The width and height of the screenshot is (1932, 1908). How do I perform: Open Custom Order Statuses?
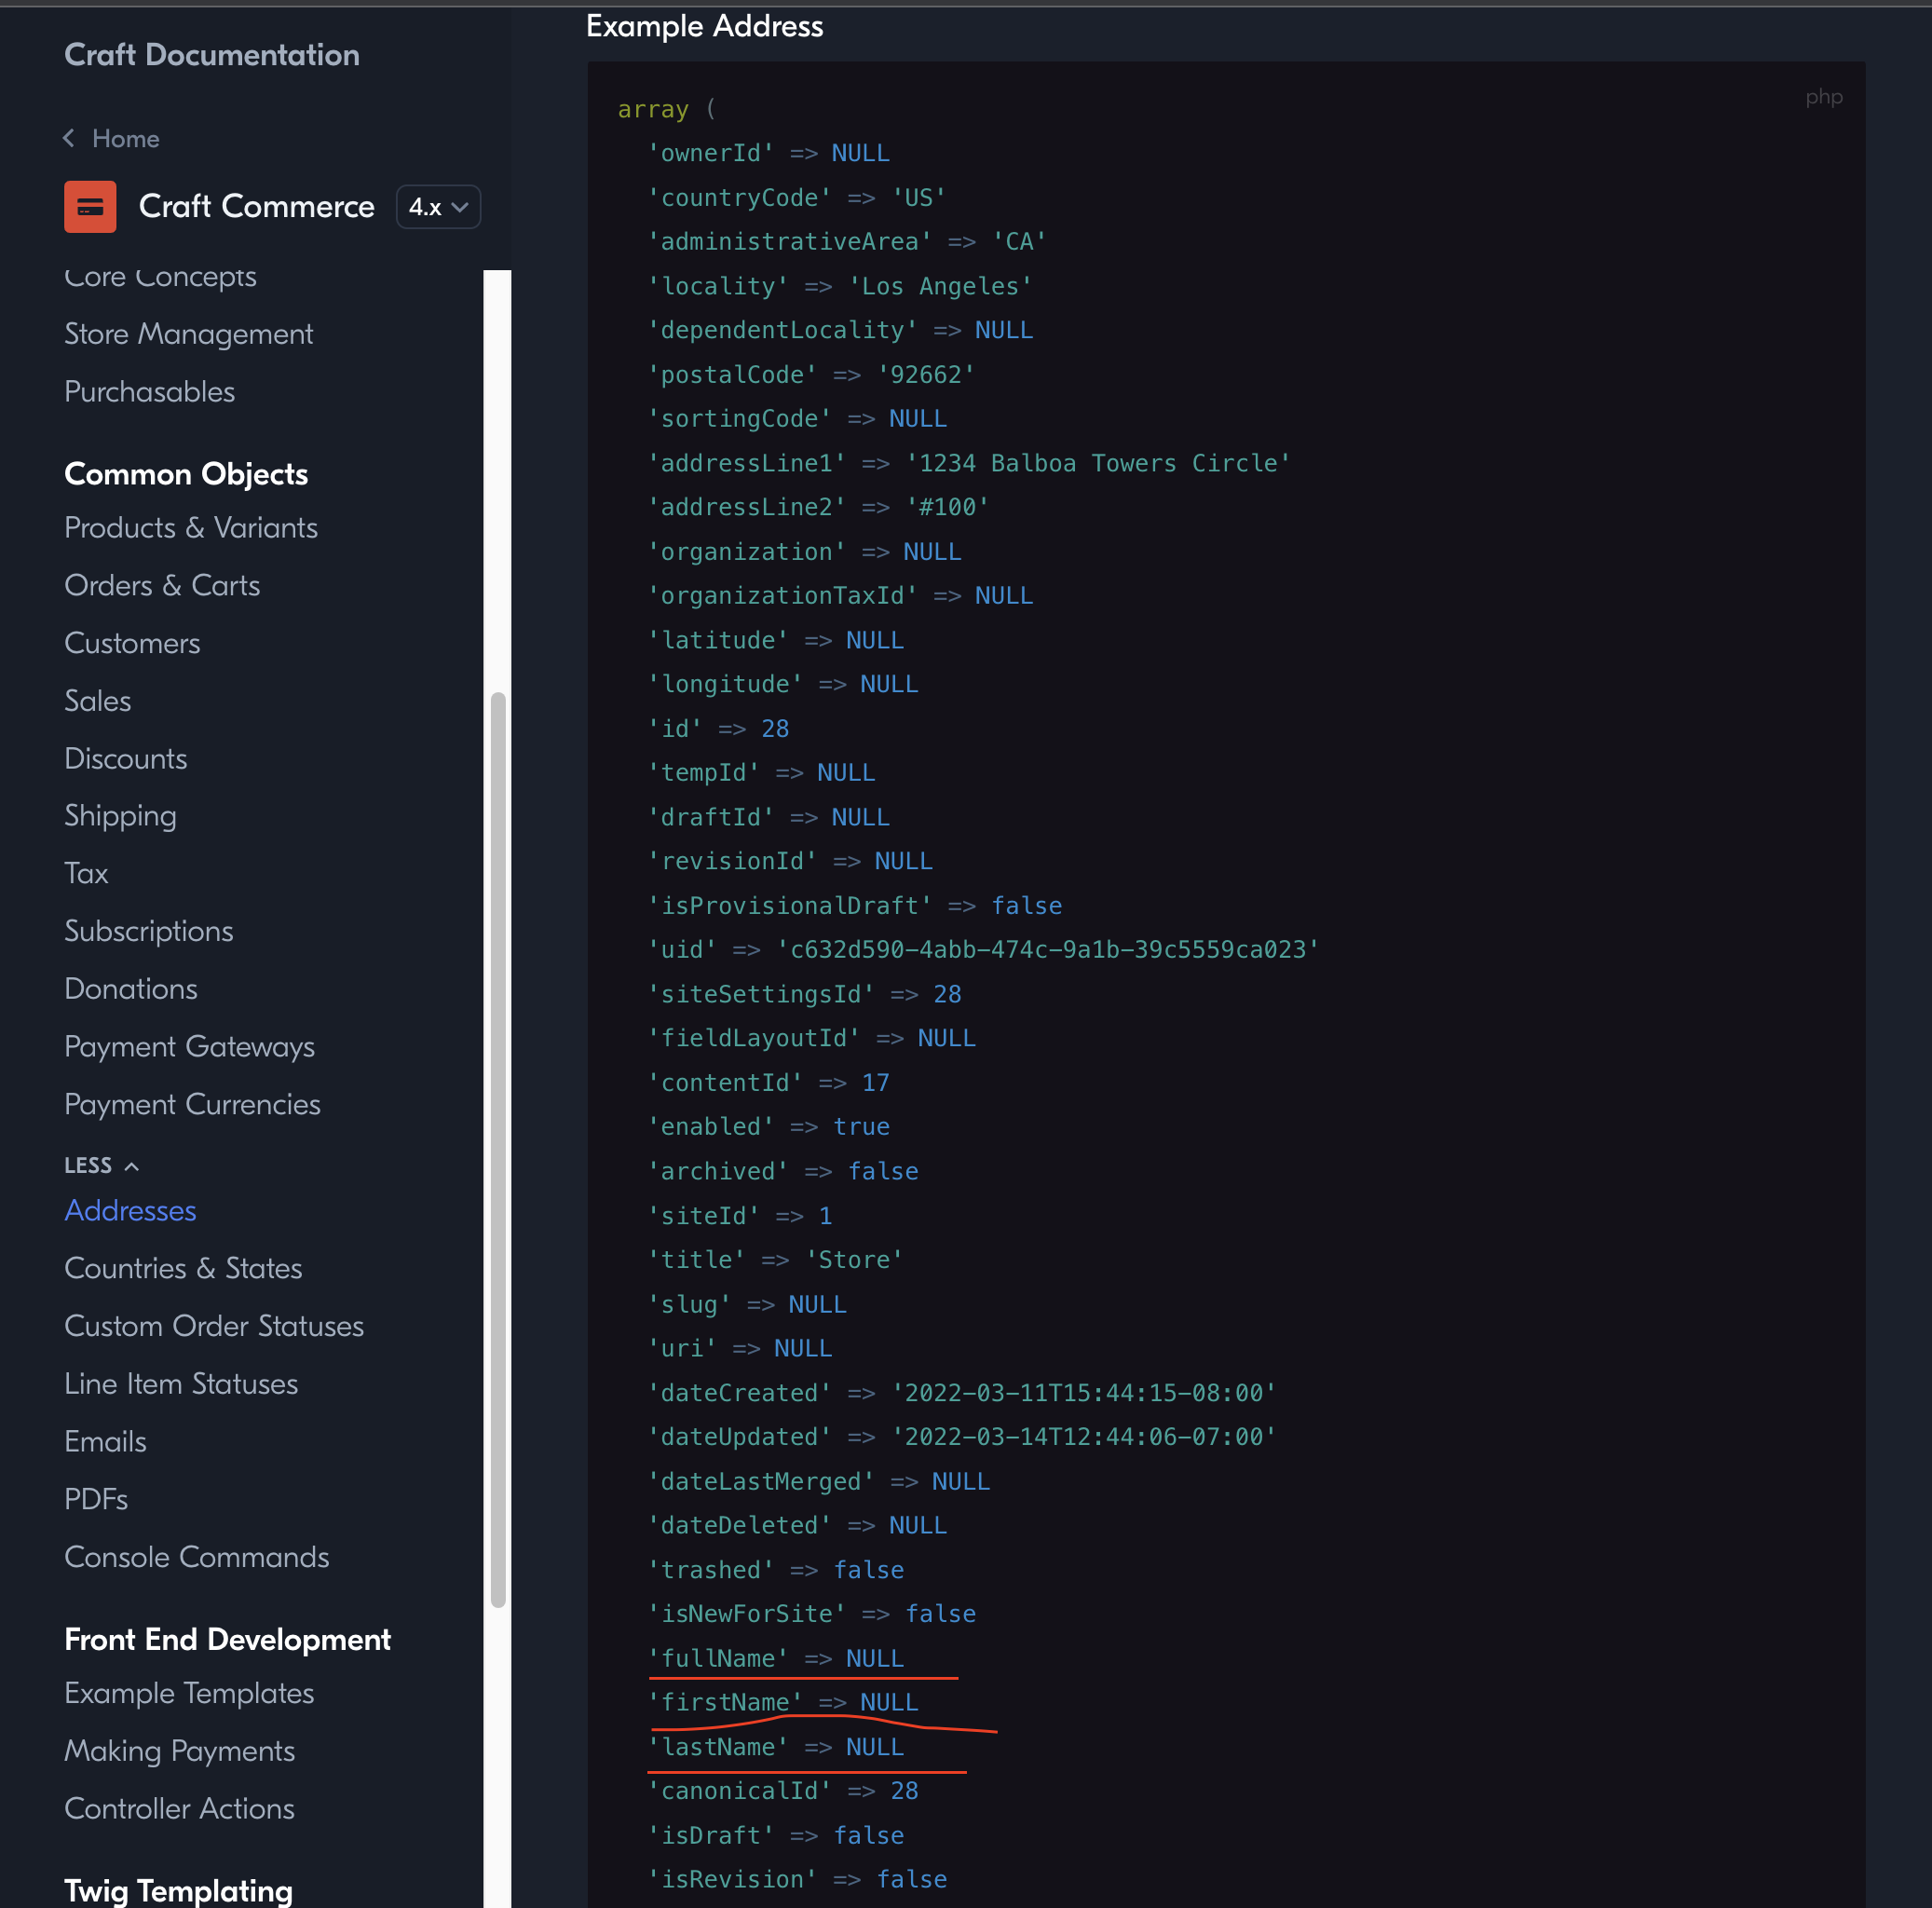tap(214, 1327)
